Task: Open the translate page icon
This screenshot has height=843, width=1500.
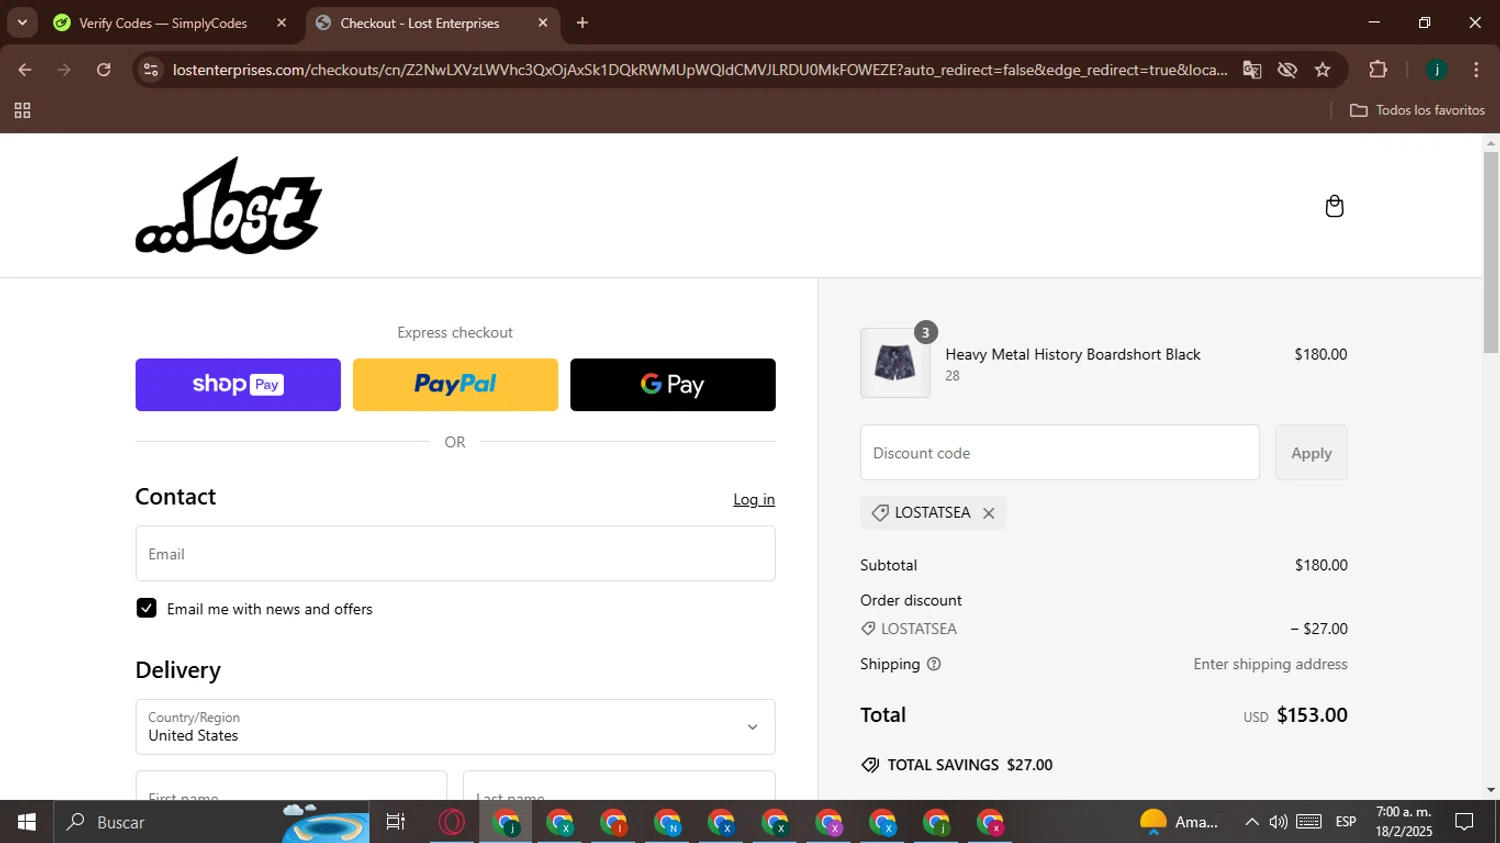Action: [x=1251, y=70]
